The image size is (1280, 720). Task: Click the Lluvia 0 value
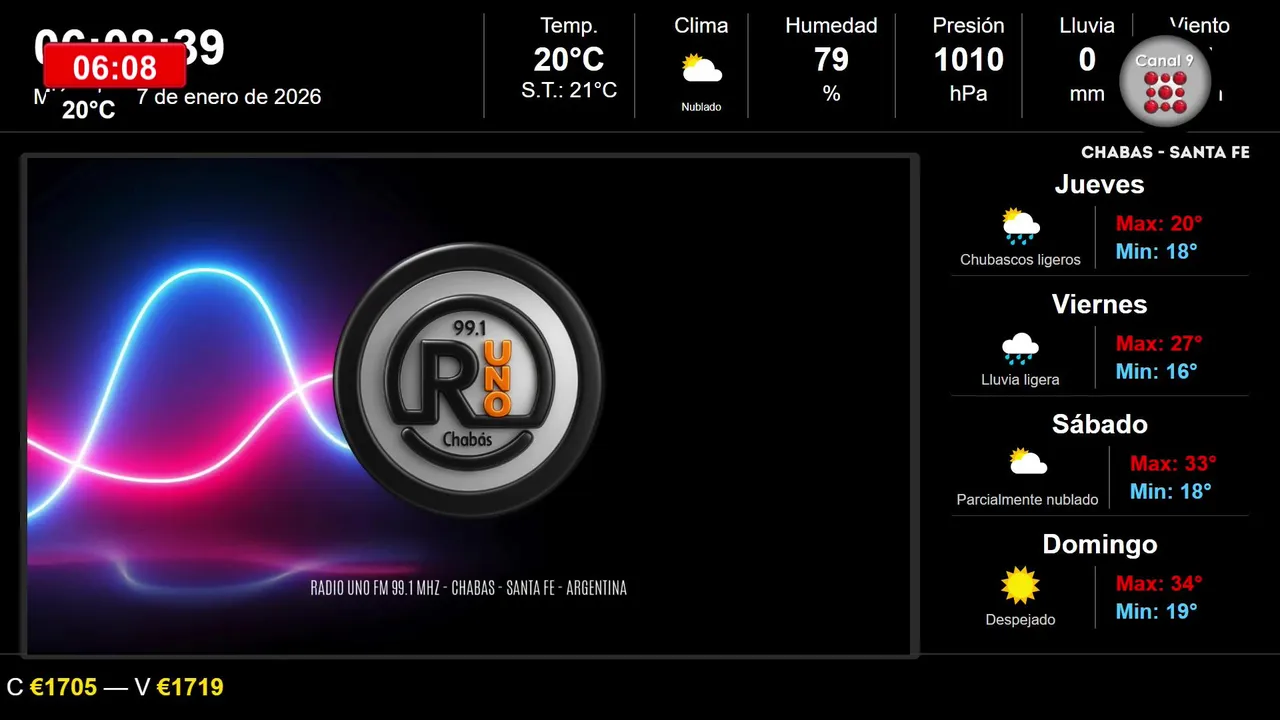[x=1087, y=60]
